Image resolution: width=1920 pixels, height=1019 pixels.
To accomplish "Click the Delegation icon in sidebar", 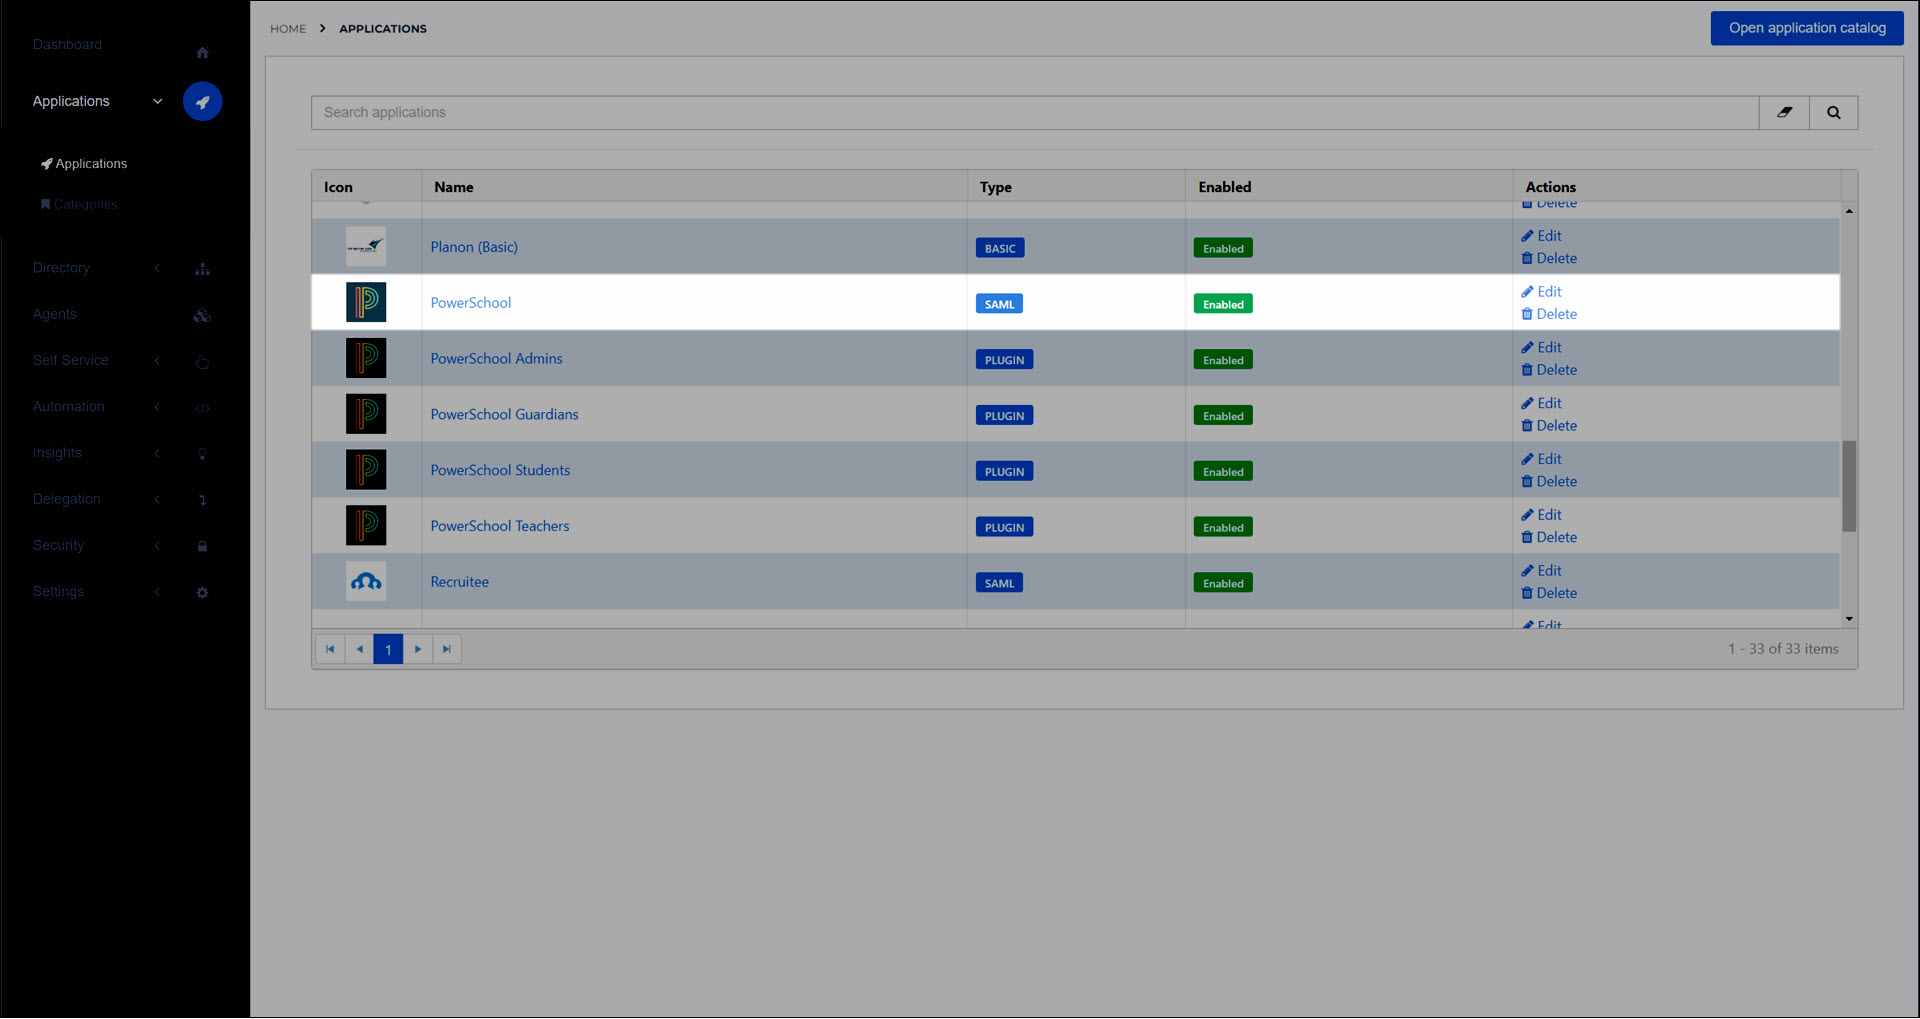I will (x=202, y=500).
